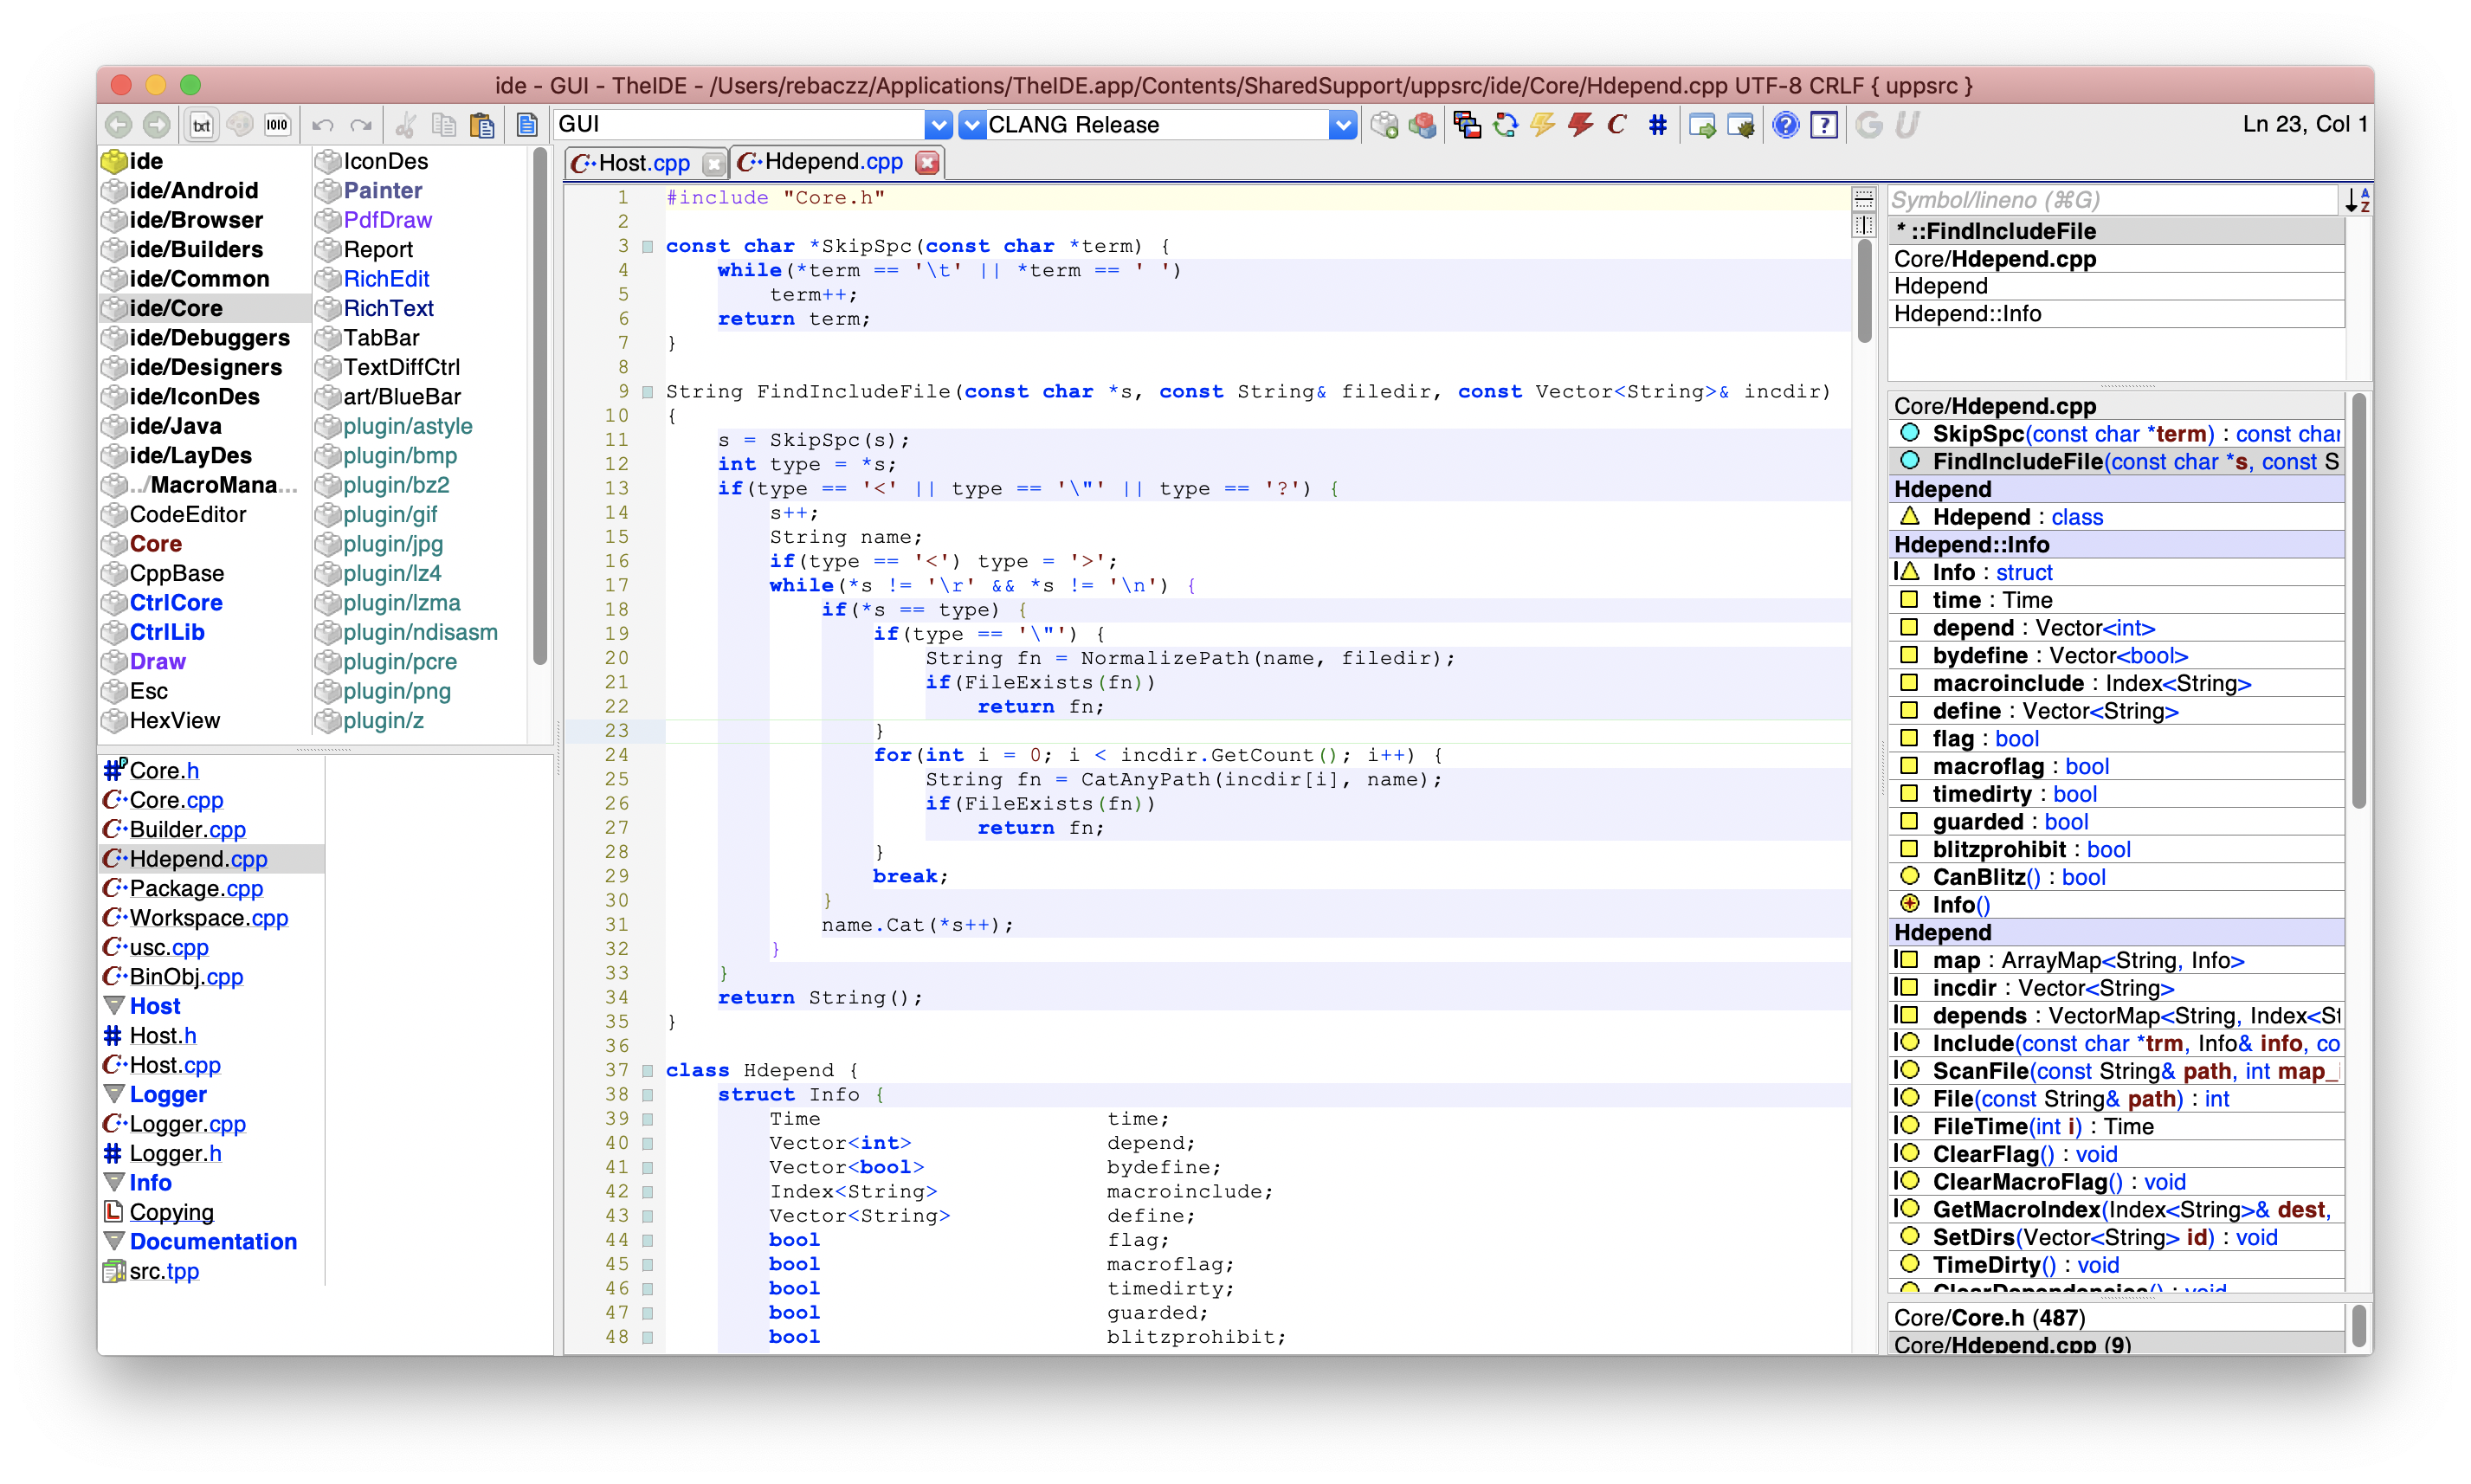Viewport: 2471px width, 1484px height.
Task: Select ide/Debuggers package in list
Action: tap(209, 338)
